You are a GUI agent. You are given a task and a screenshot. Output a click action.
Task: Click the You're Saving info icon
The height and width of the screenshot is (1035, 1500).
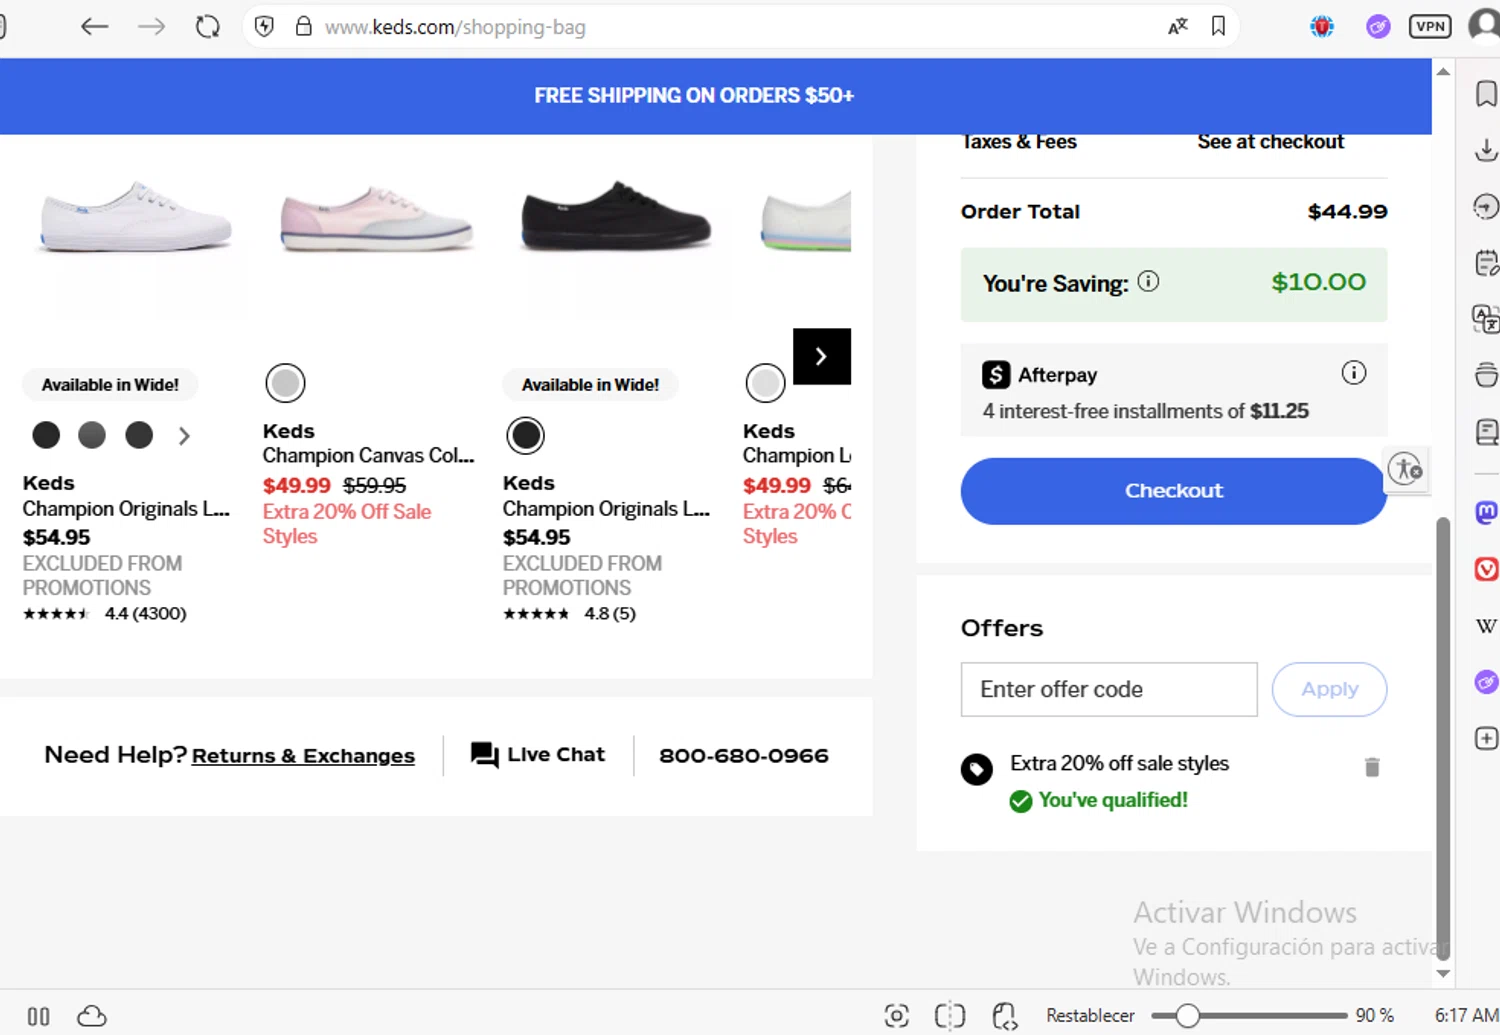click(x=1149, y=282)
